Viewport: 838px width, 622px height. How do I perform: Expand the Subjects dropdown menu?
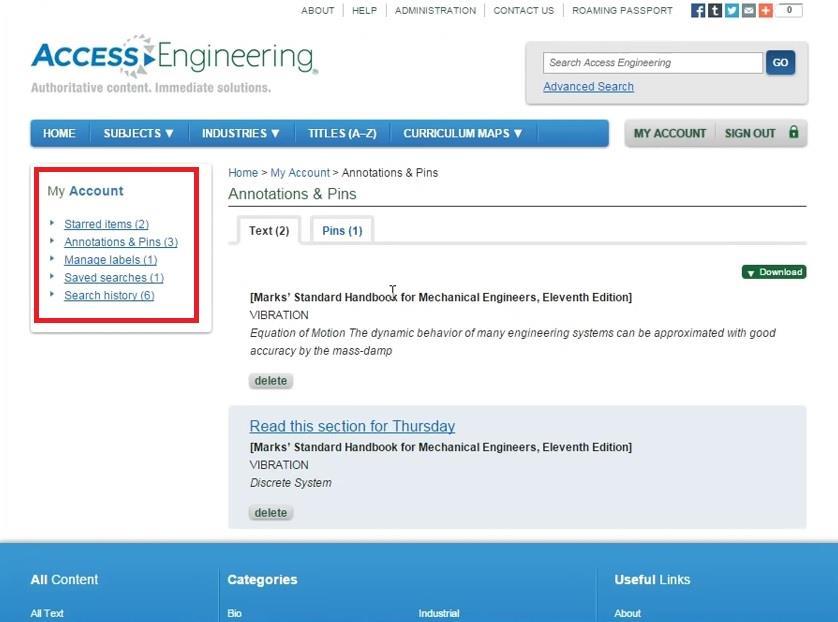[139, 133]
